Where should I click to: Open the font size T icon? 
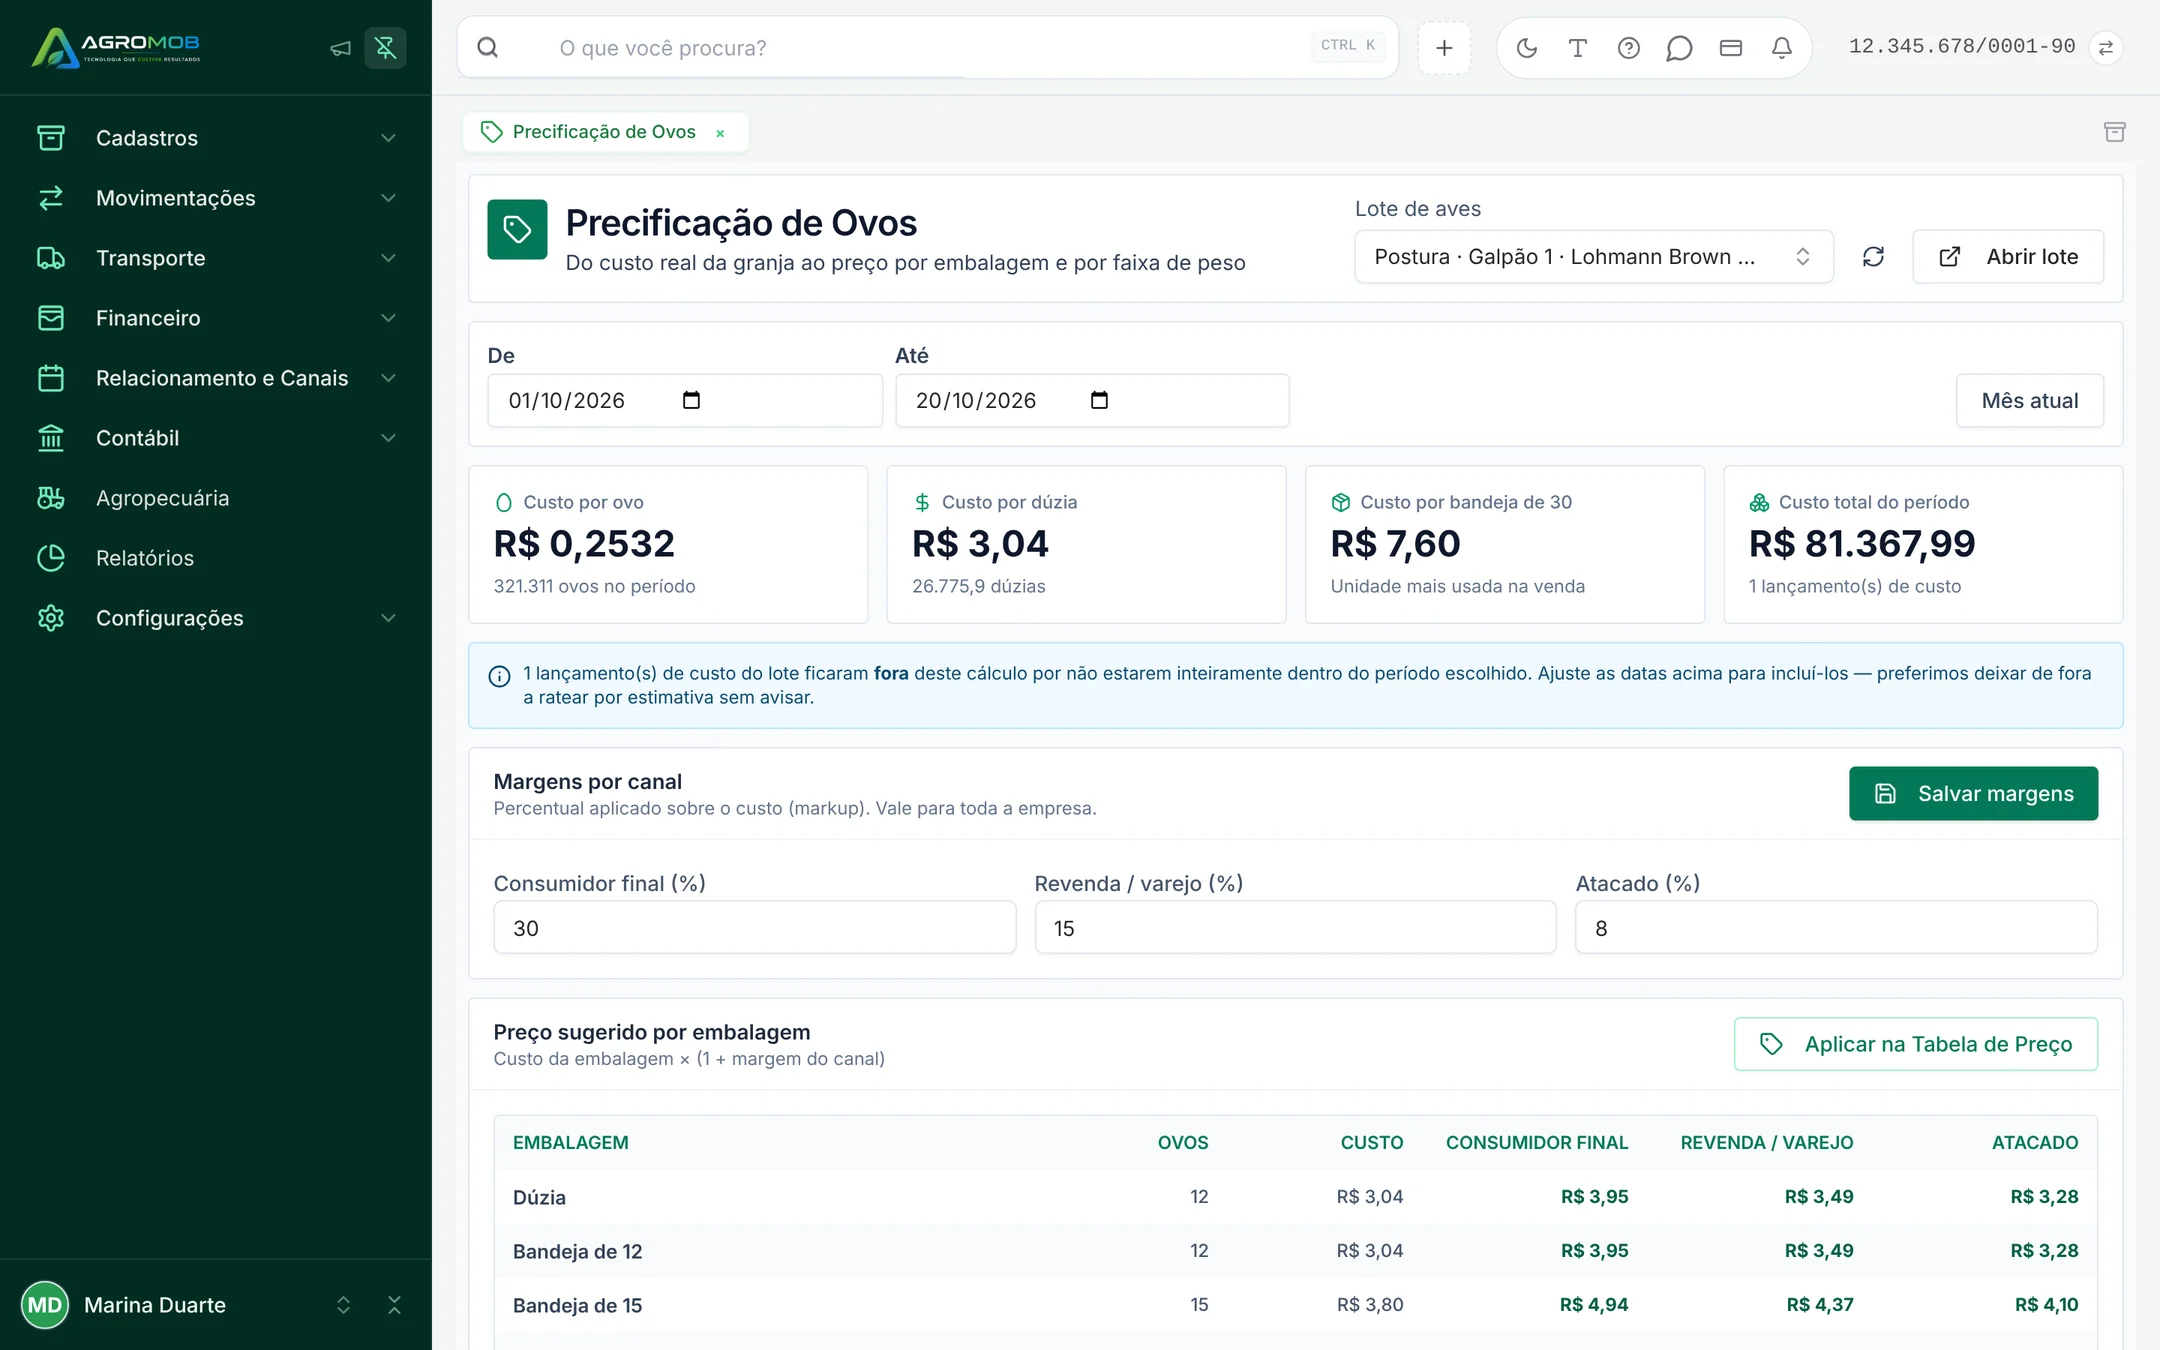pos(1578,48)
